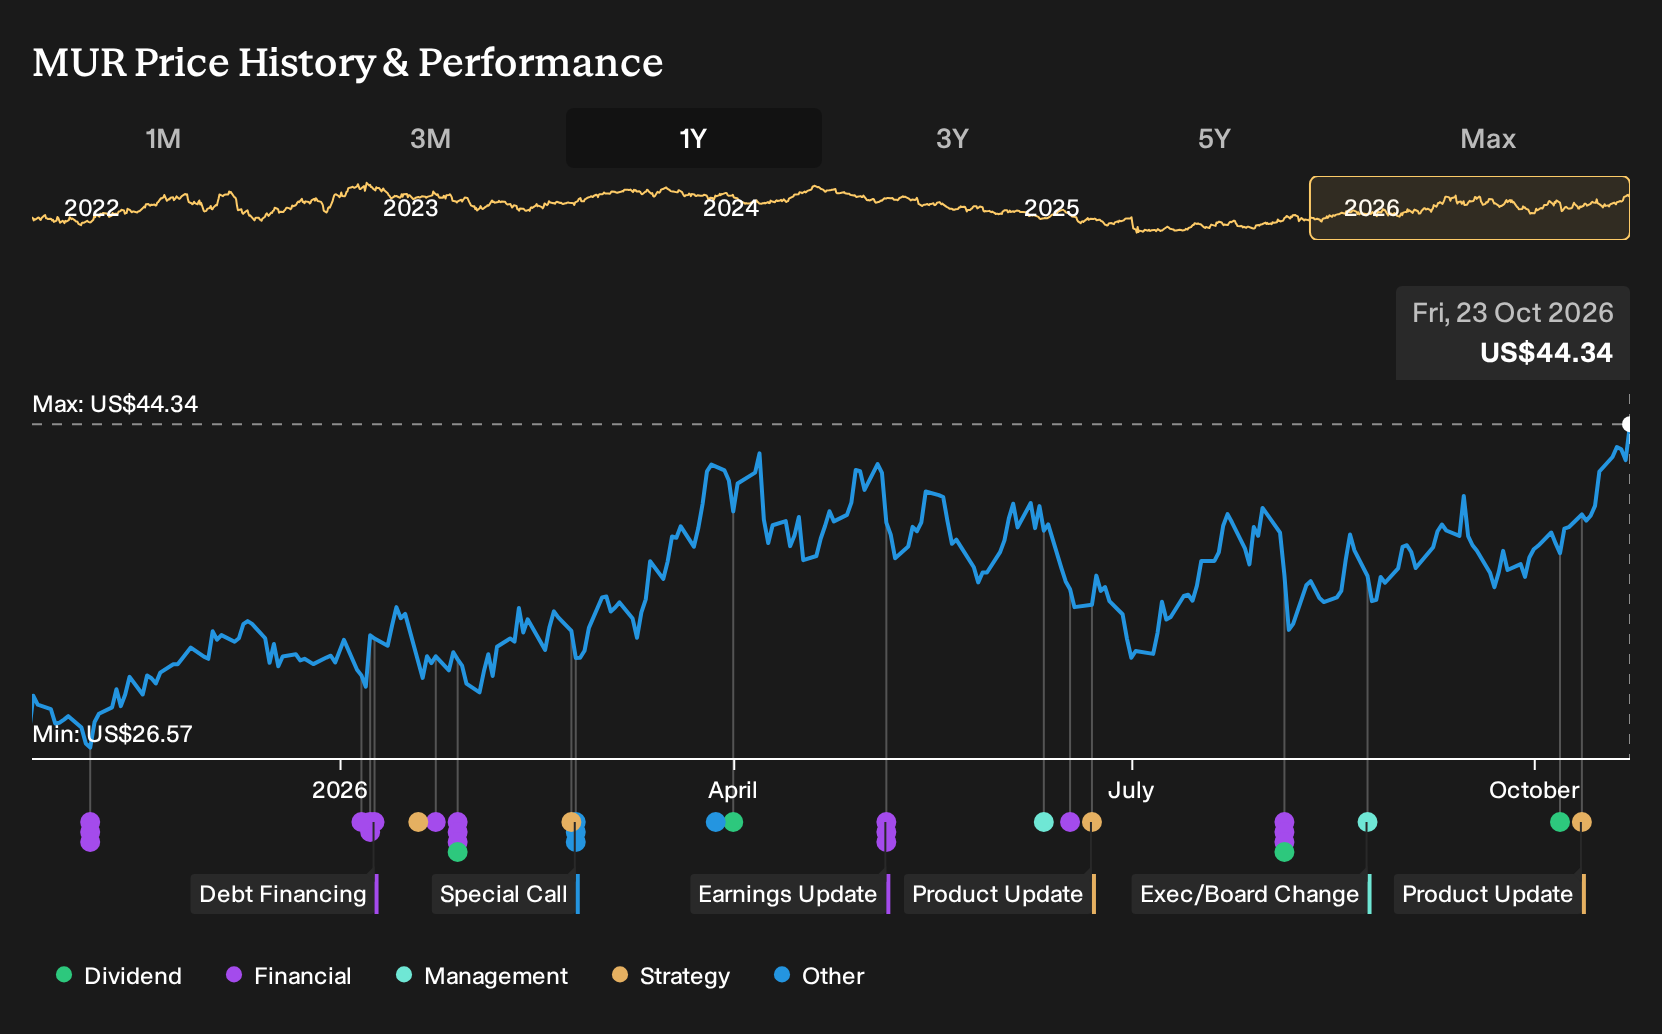Switch to the 3M range tab
This screenshot has height=1034, width=1662.
pyautogui.click(x=430, y=138)
